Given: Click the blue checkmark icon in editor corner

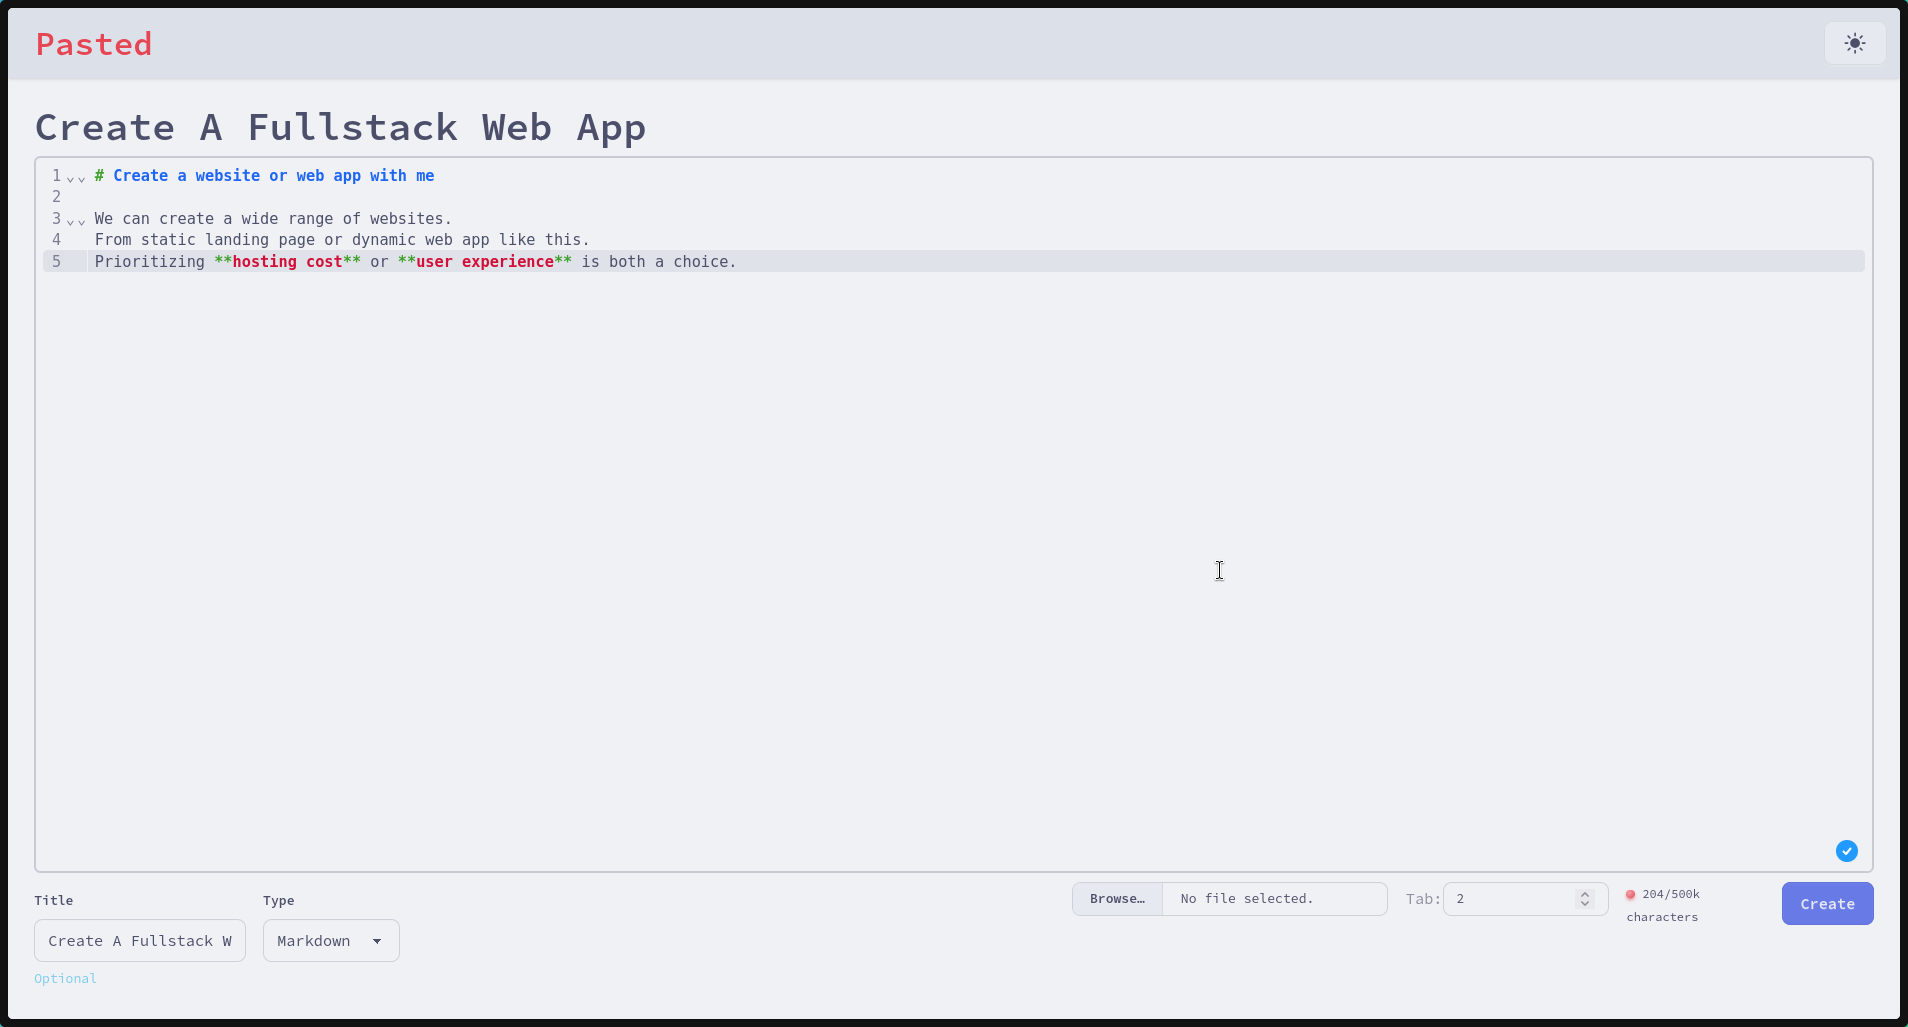Looking at the screenshot, I should coord(1846,851).
